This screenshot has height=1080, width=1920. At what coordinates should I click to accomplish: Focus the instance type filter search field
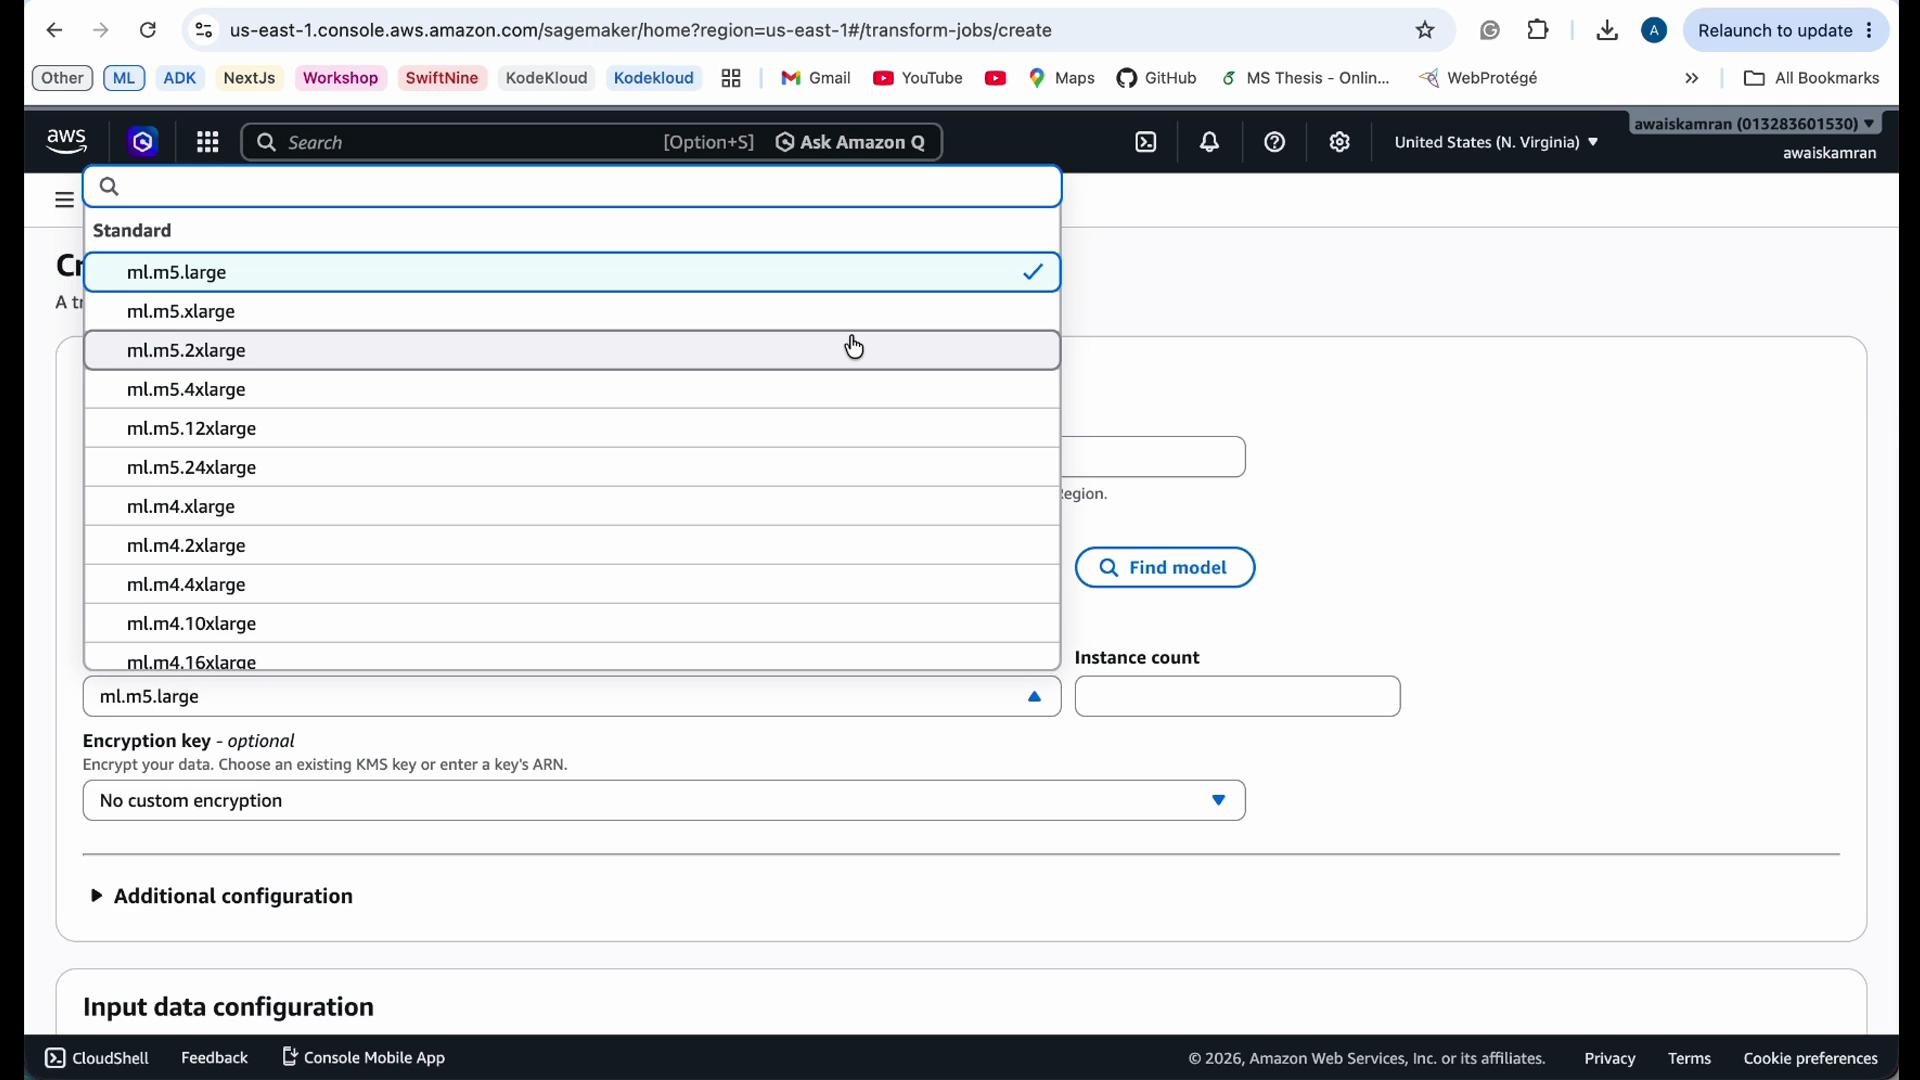[x=572, y=187]
